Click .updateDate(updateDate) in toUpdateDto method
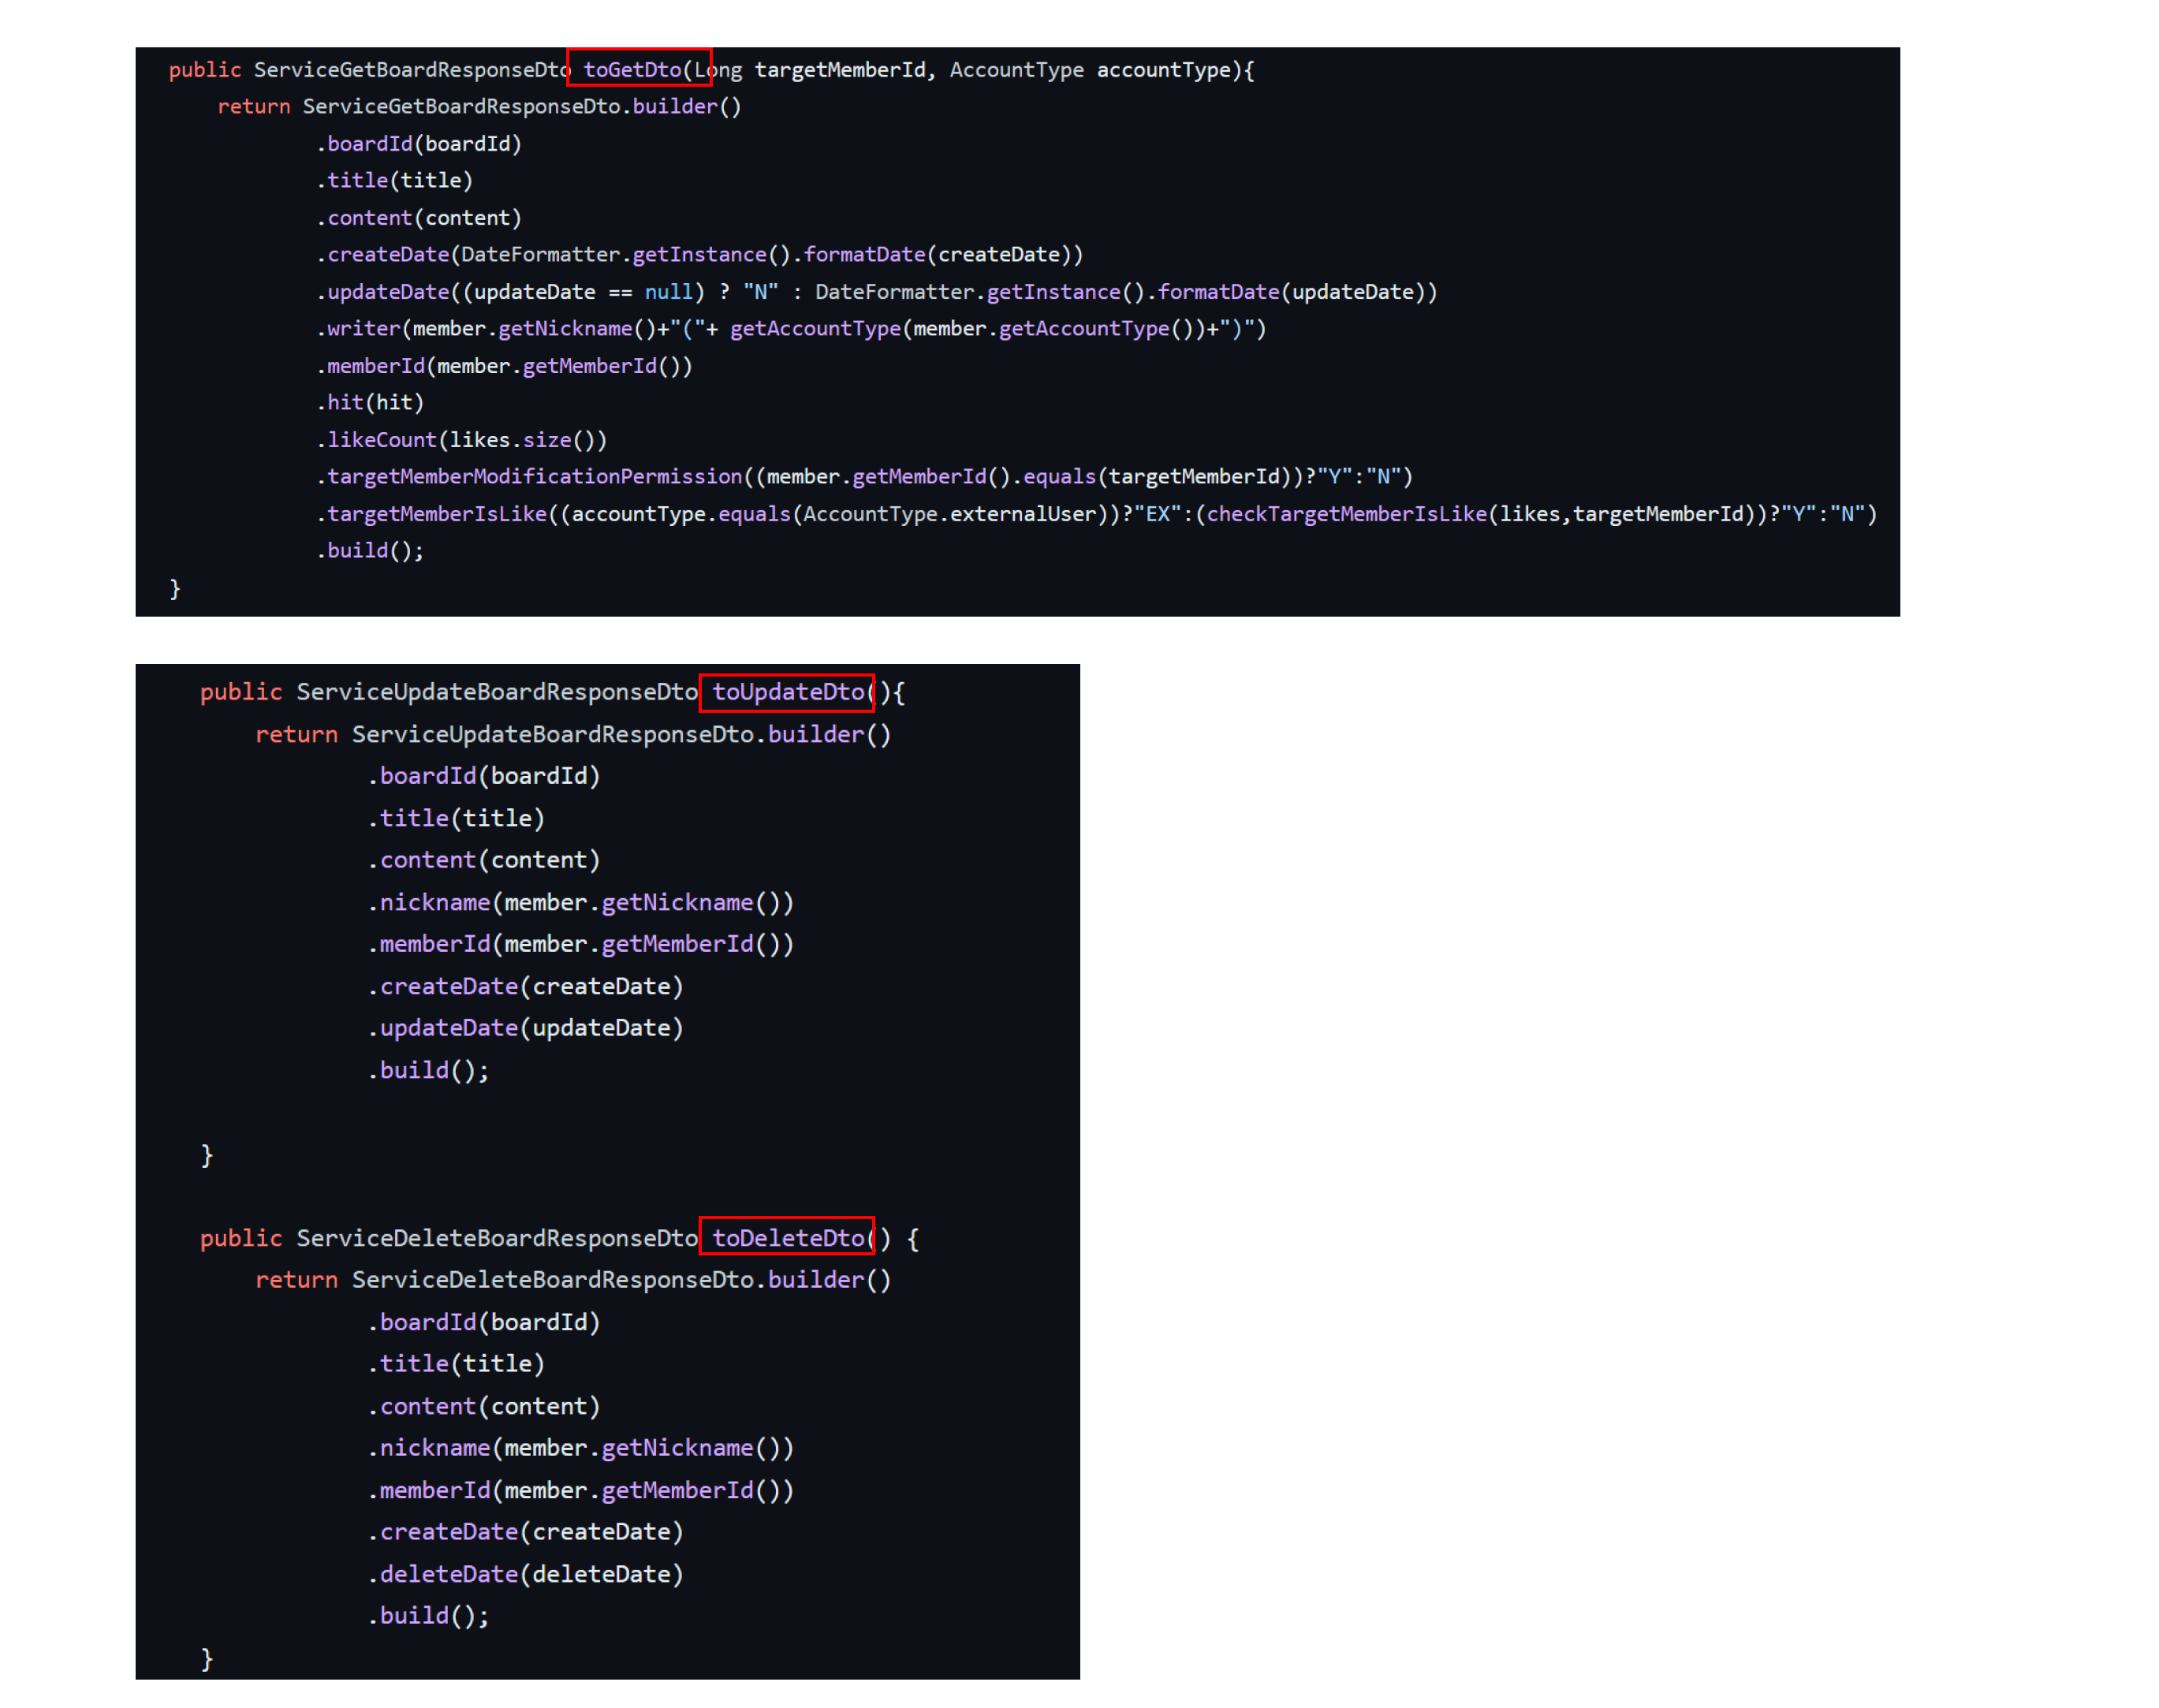 (526, 1027)
